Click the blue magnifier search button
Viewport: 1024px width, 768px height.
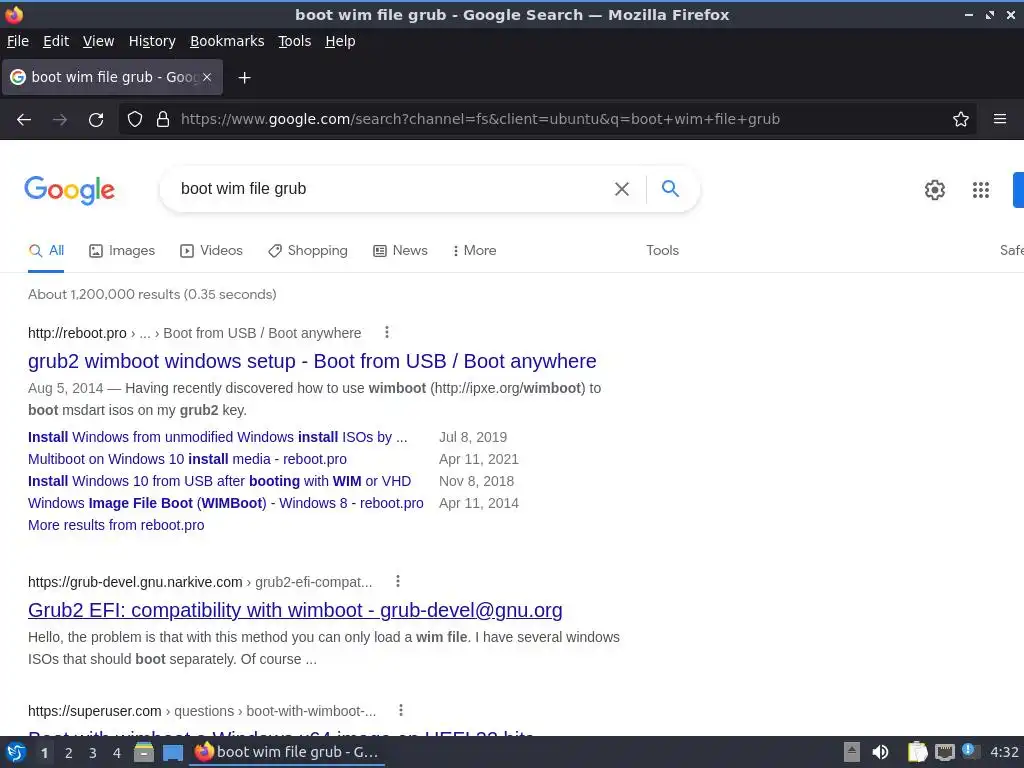click(x=670, y=189)
